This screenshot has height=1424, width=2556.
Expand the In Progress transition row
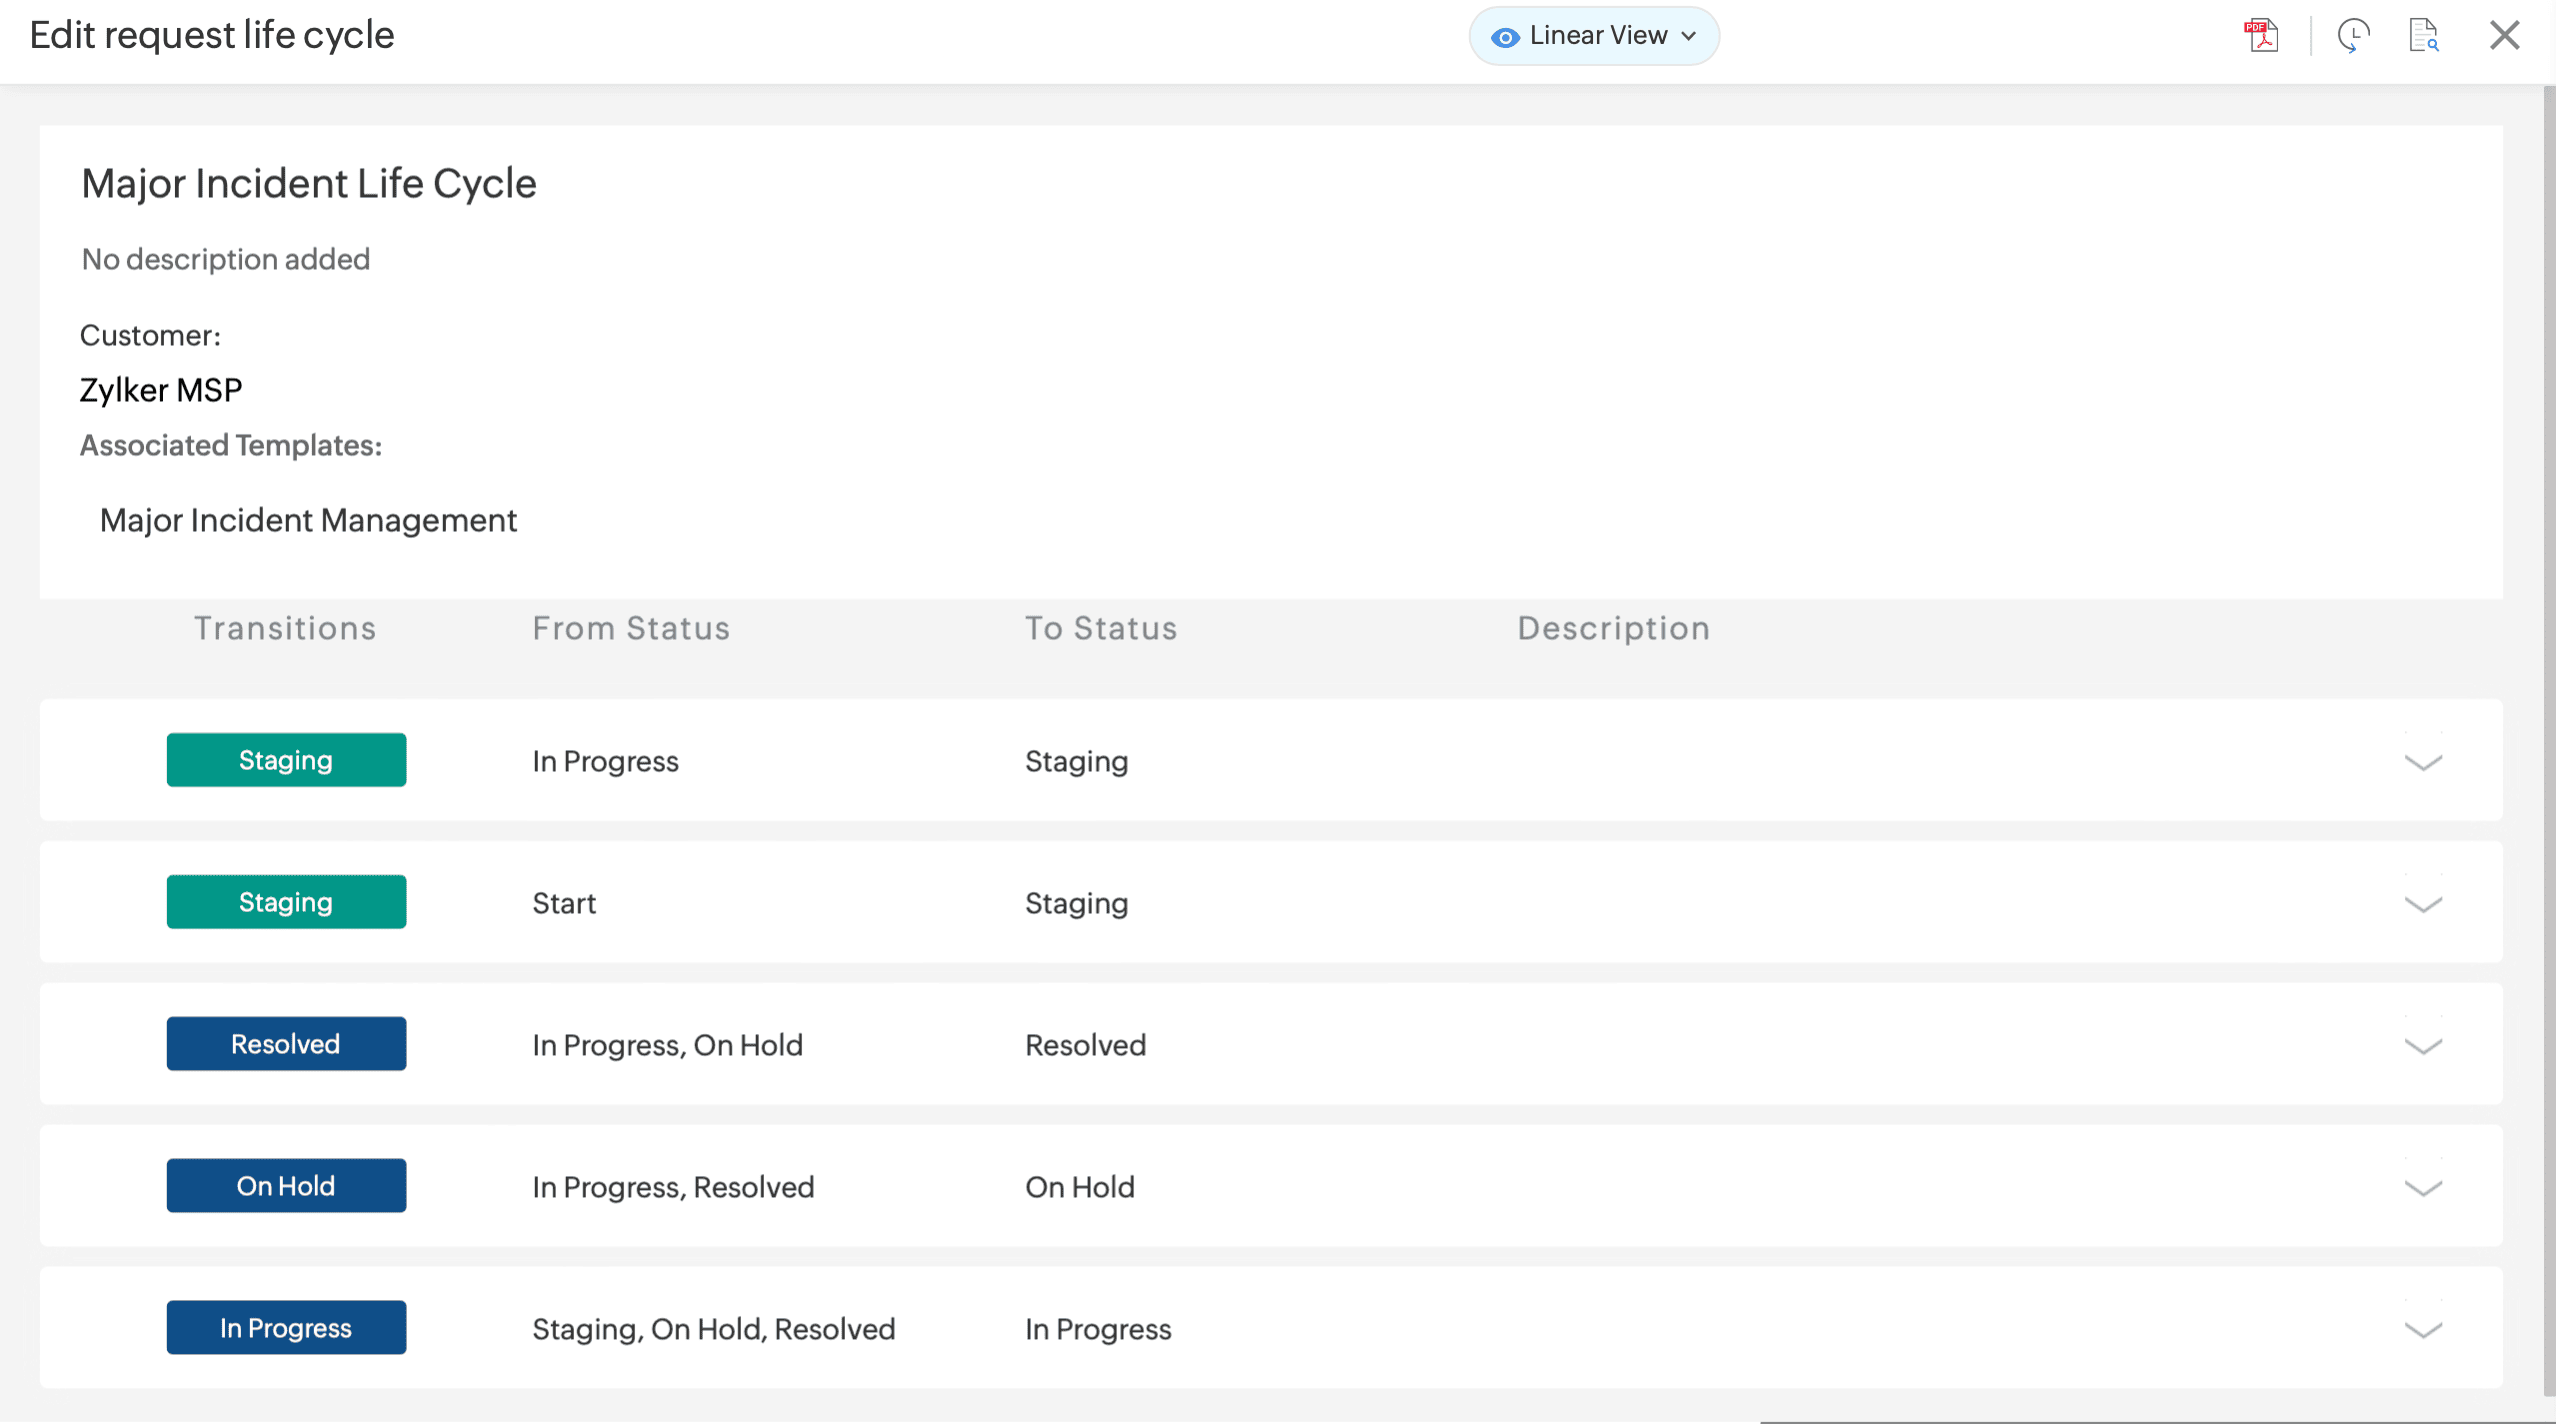click(2422, 1330)
